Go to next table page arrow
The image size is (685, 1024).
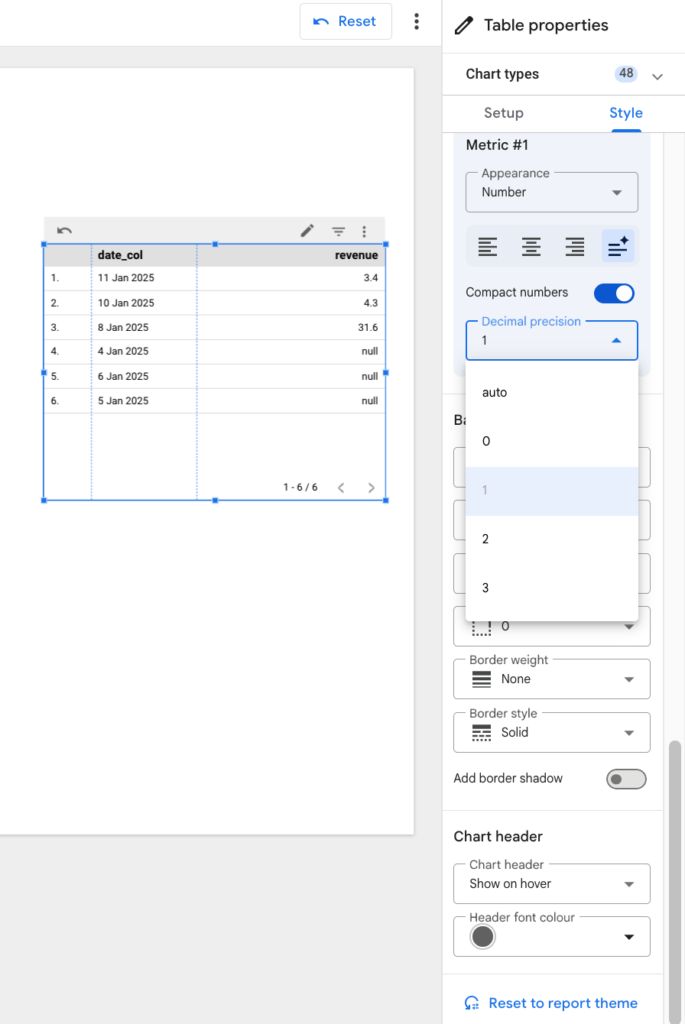click(371, 488)
